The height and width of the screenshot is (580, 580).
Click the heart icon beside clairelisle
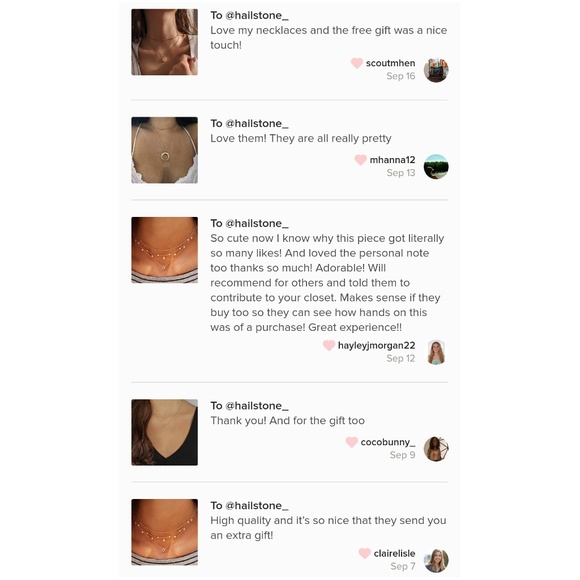pos(365,553)
